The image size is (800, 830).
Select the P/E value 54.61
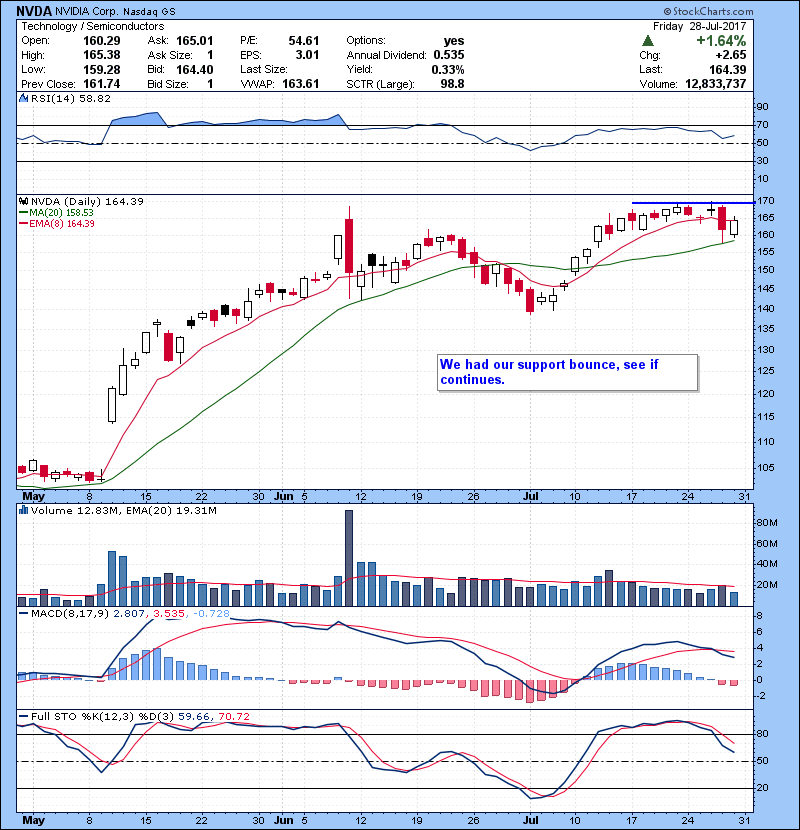pyautogui.click(x=304, y=41)
